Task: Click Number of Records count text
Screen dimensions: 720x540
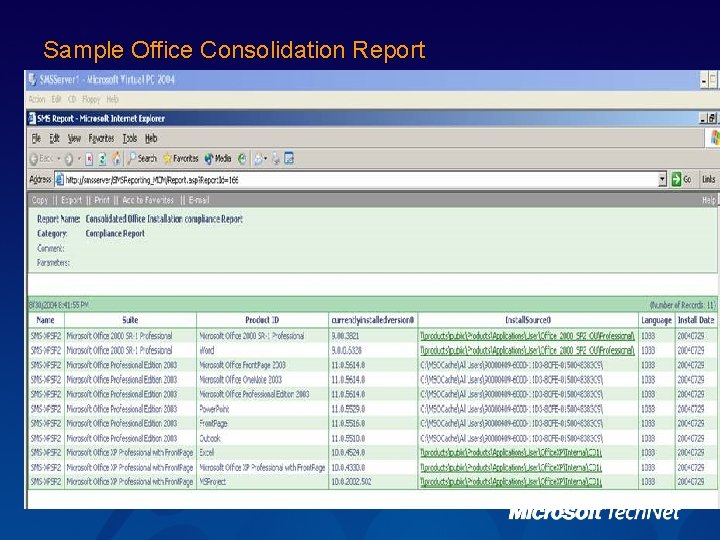Action: click(682, 305)
